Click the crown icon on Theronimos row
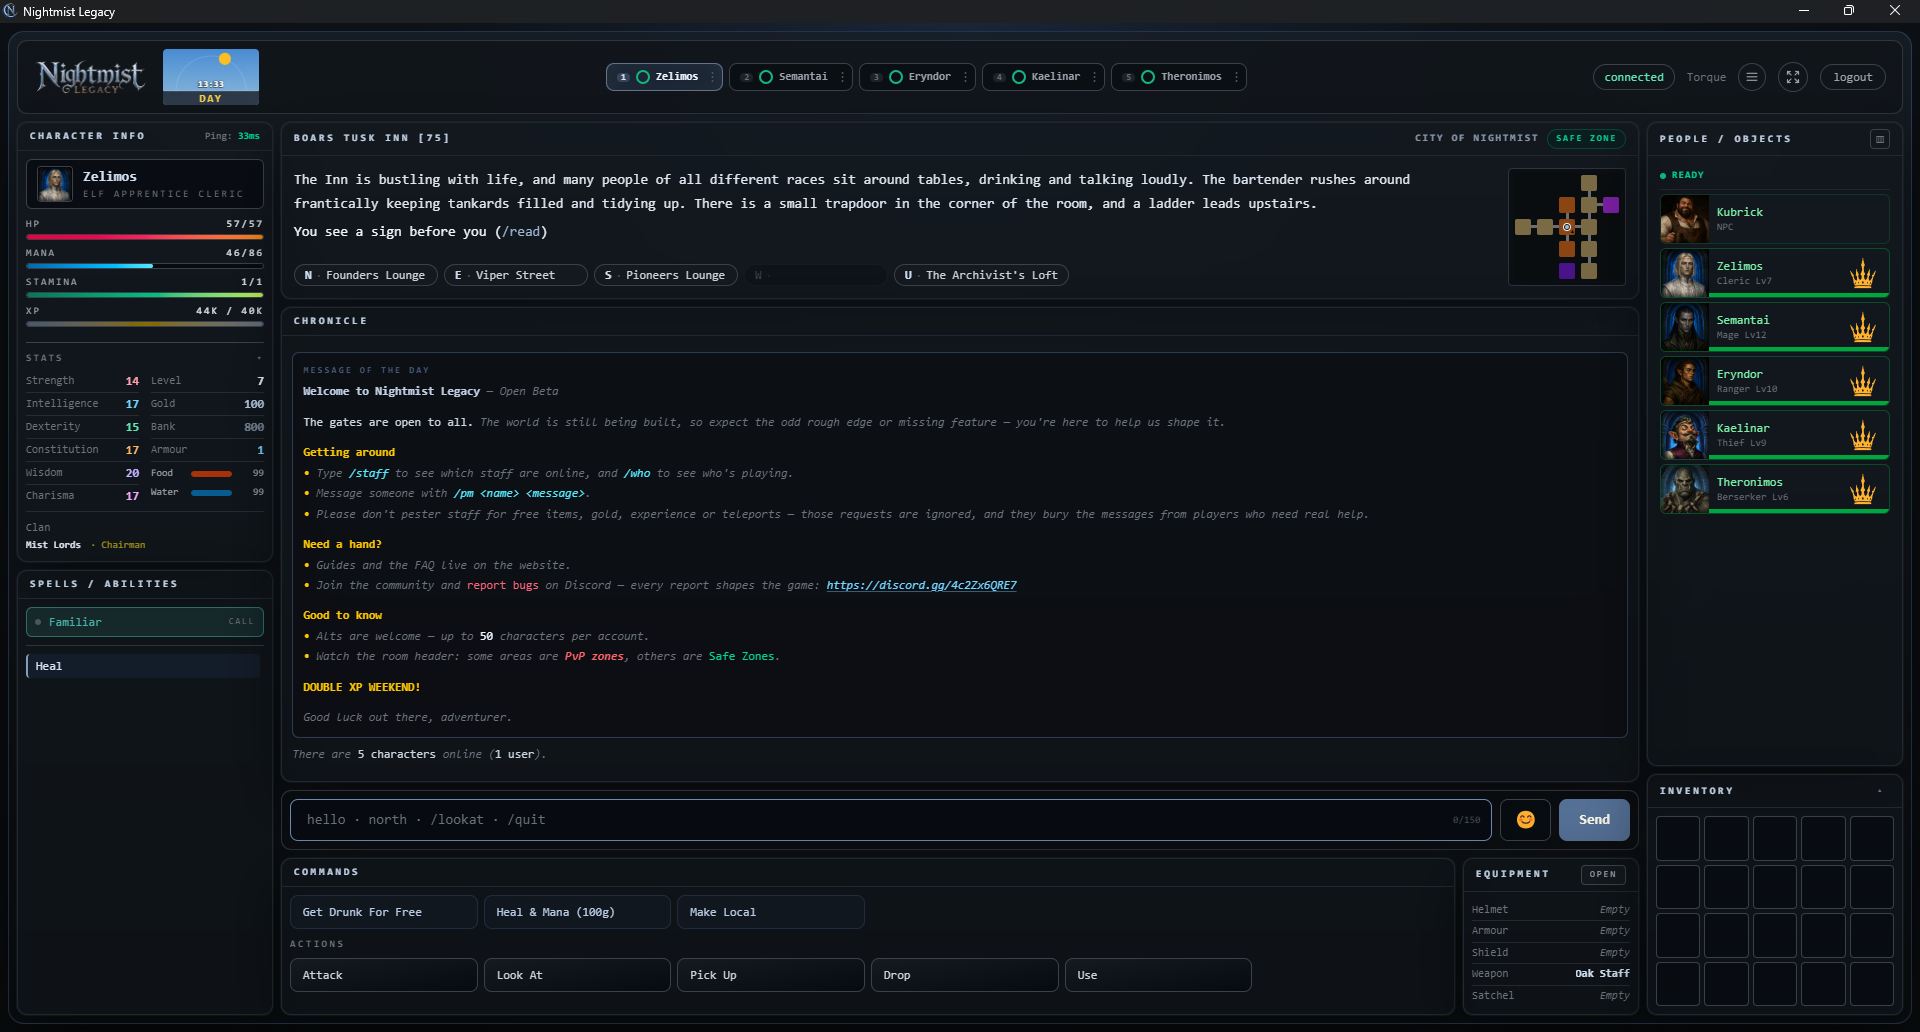Viewport: 1920px width, 1032px height. (x=1862, y=489)
